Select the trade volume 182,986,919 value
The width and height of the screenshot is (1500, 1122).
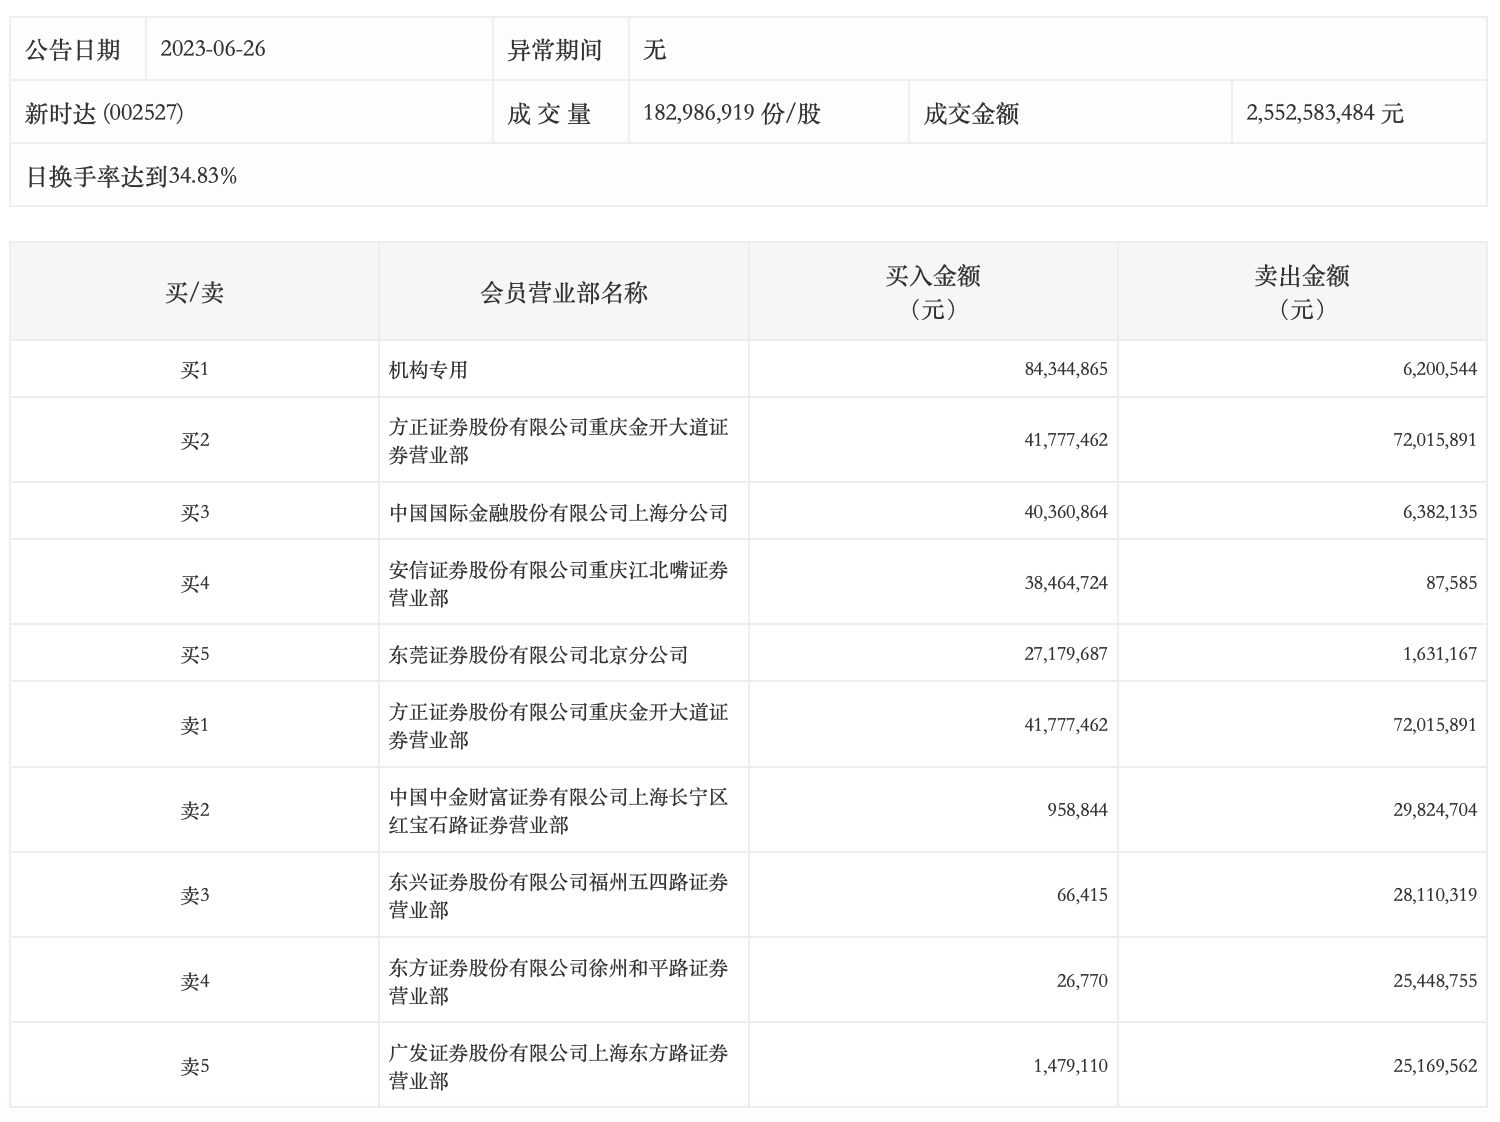pyautogui.click(x=731, y=113)
